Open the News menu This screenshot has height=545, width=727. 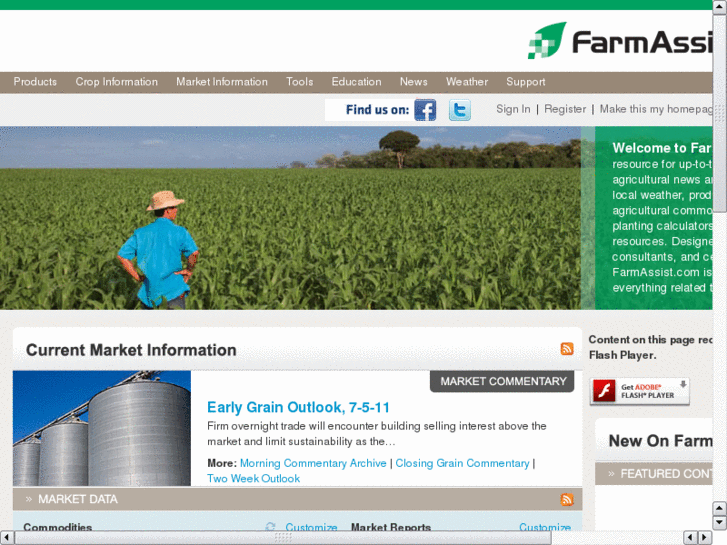pos(414,82)
